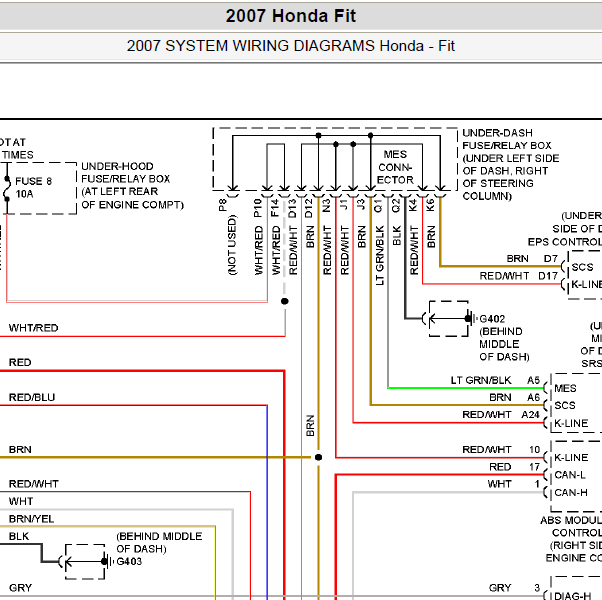Image resolution: width=602 pixels, height=600 pixels.
Task: Select the "2007 SYSTEM WIRING DIAGRAMS Honda - Fit" heading
Action: [x=291, y=46]
